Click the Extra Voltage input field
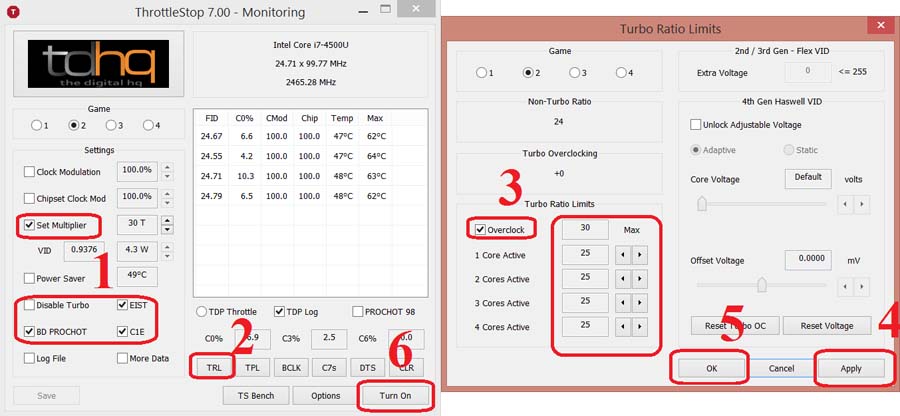This screenshot has height=416, width=900. point(808,72)
